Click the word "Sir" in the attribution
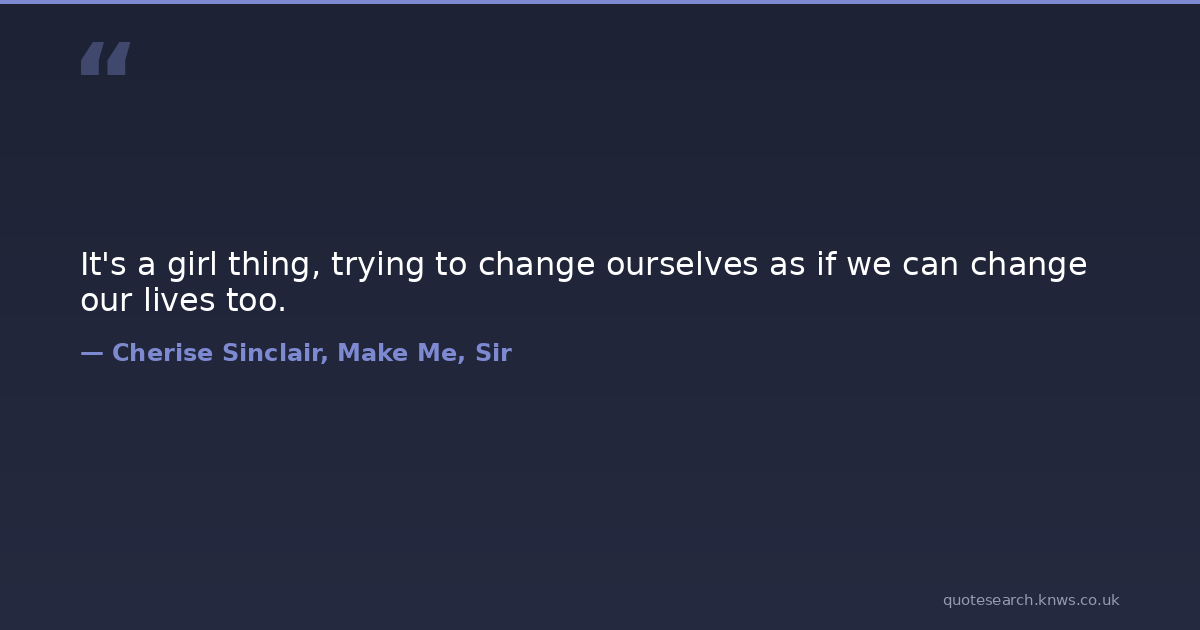Screen dimensions: 1200x630 pyautogui.click(x=494, y=353)
